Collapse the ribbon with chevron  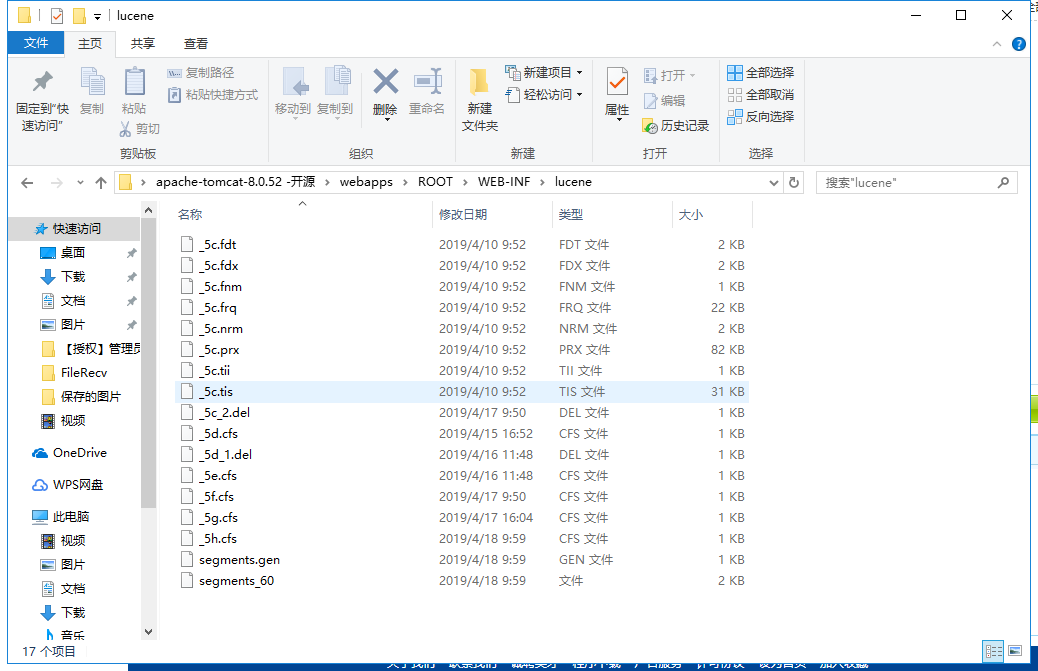[996, 44]
